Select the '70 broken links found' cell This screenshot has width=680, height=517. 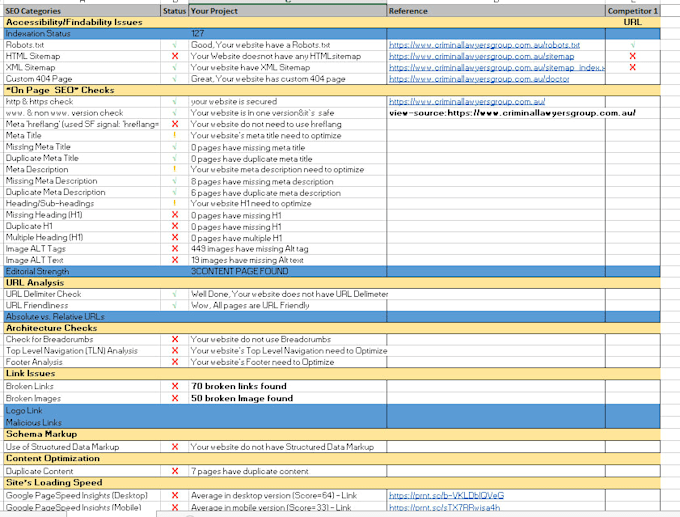pyautogui.click(x=288, y=386)
